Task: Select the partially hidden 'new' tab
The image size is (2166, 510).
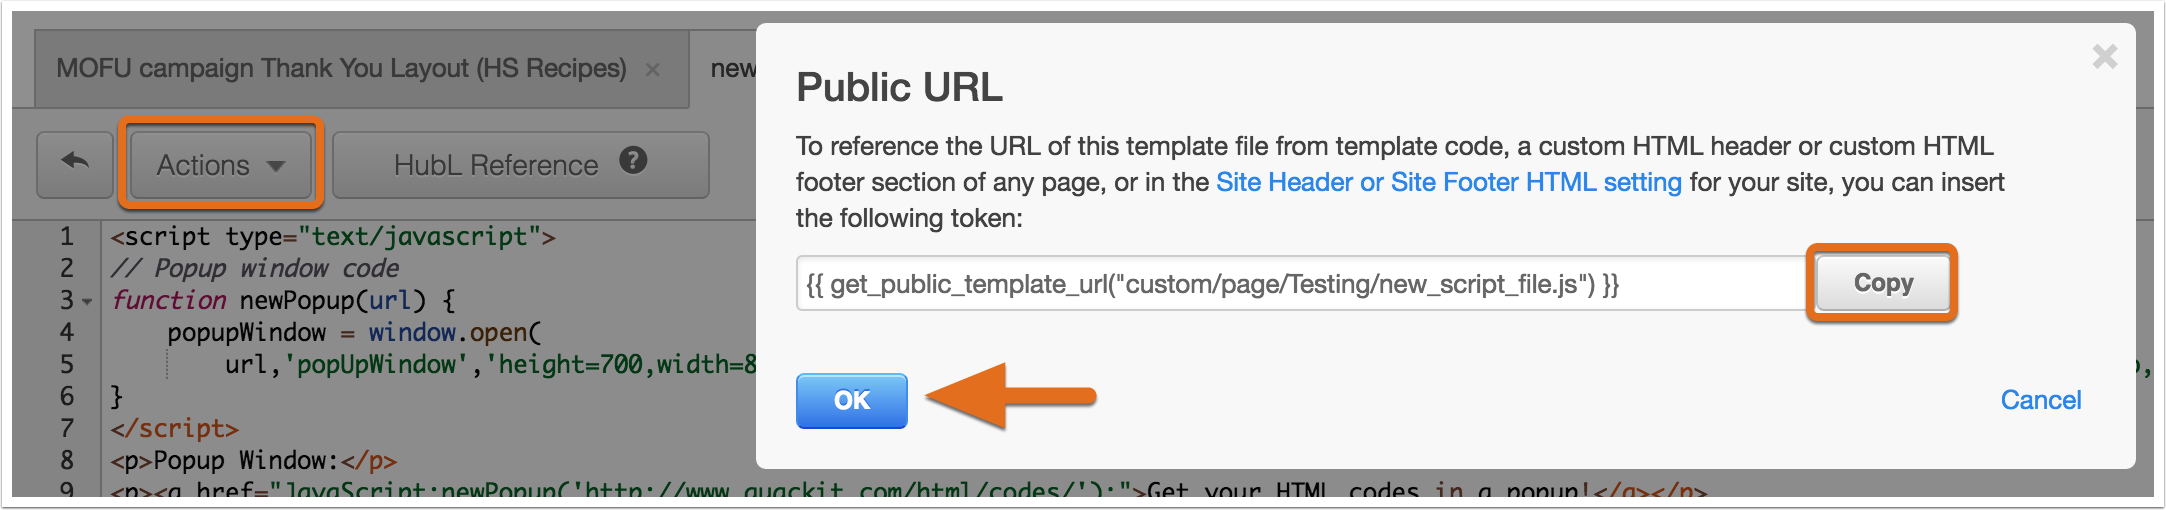Action: click(732, 68)
